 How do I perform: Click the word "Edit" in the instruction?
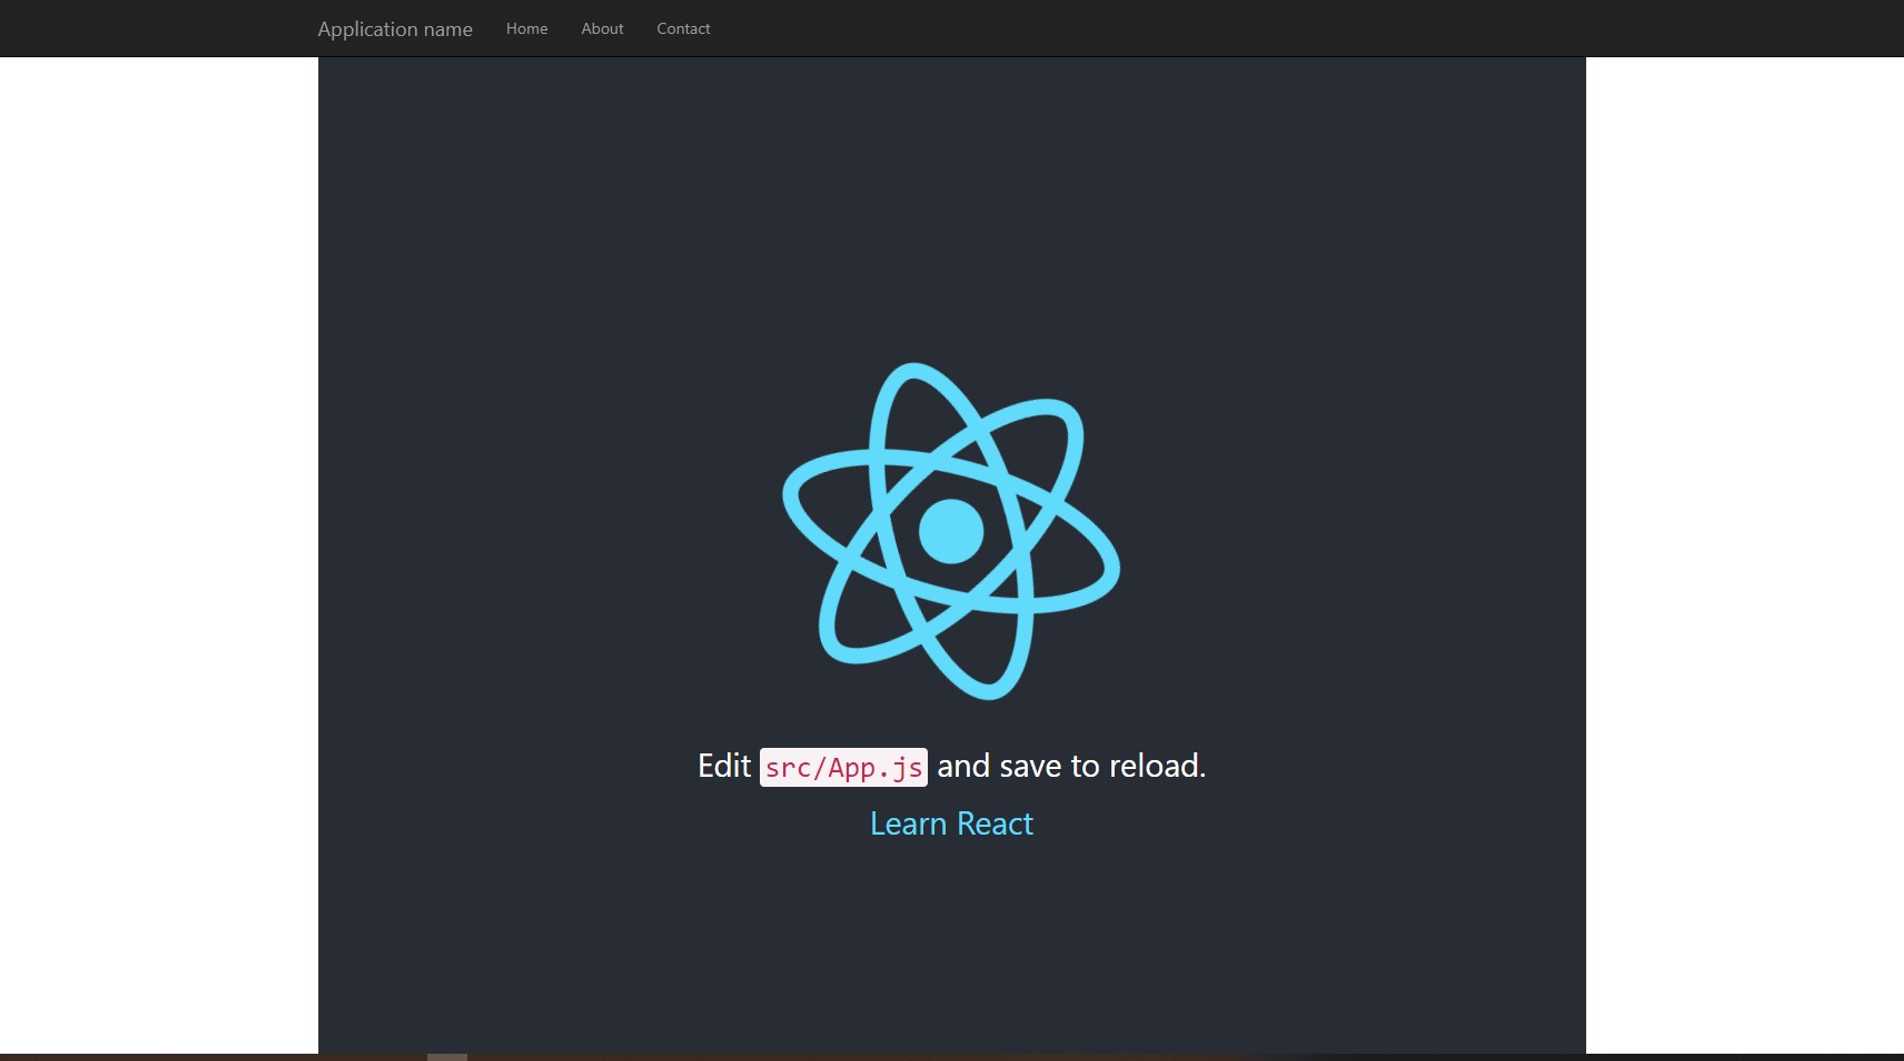pos(723,766)
